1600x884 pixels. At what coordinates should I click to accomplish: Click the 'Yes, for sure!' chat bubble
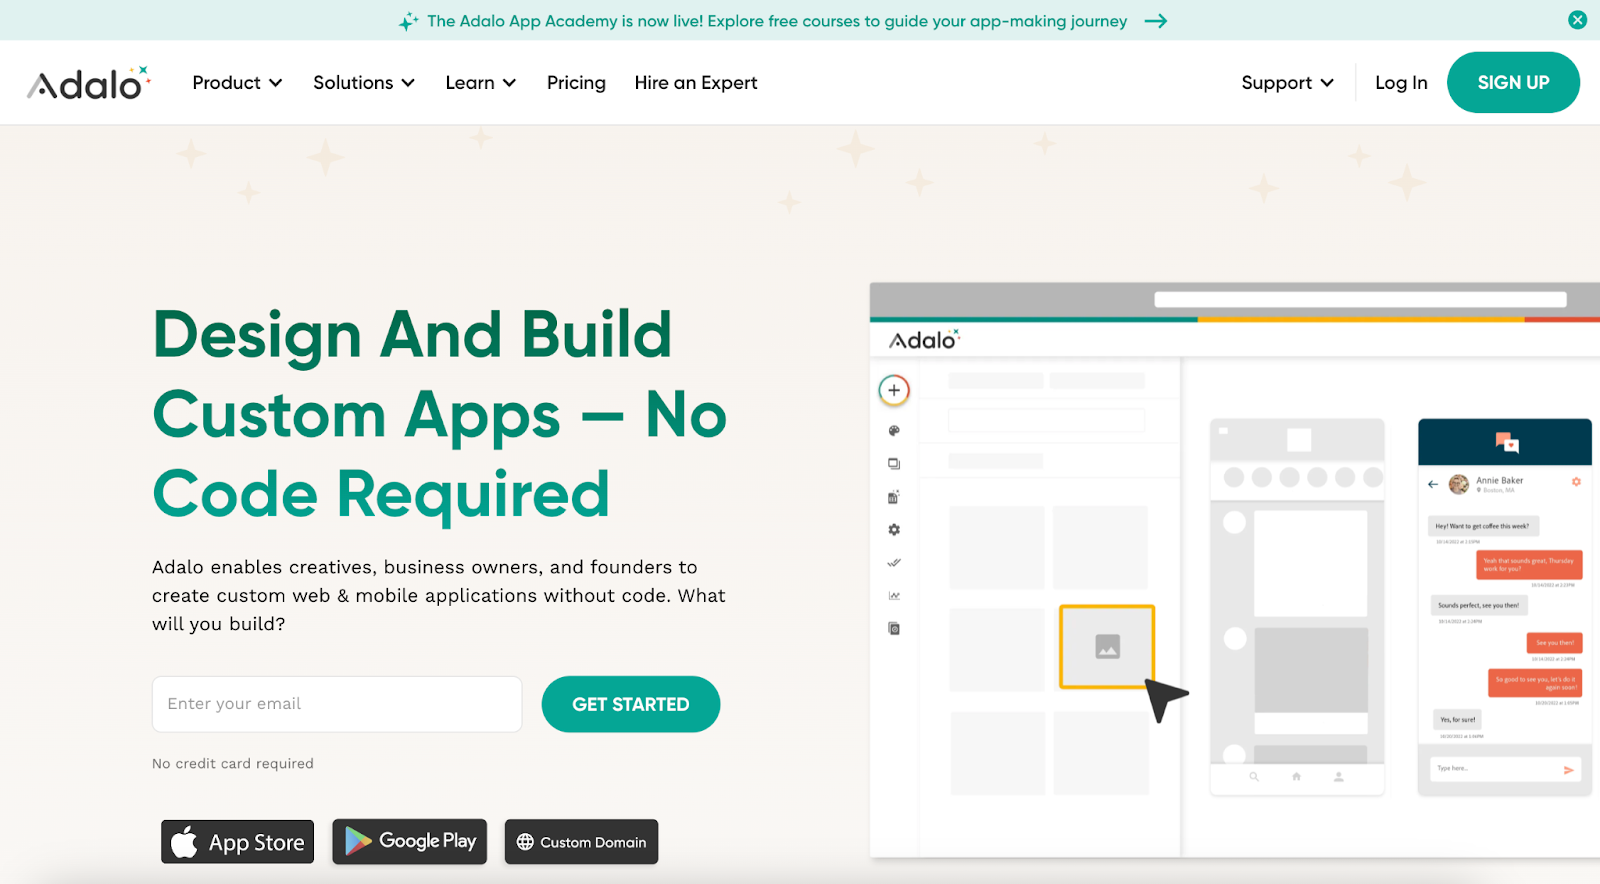1457,719
